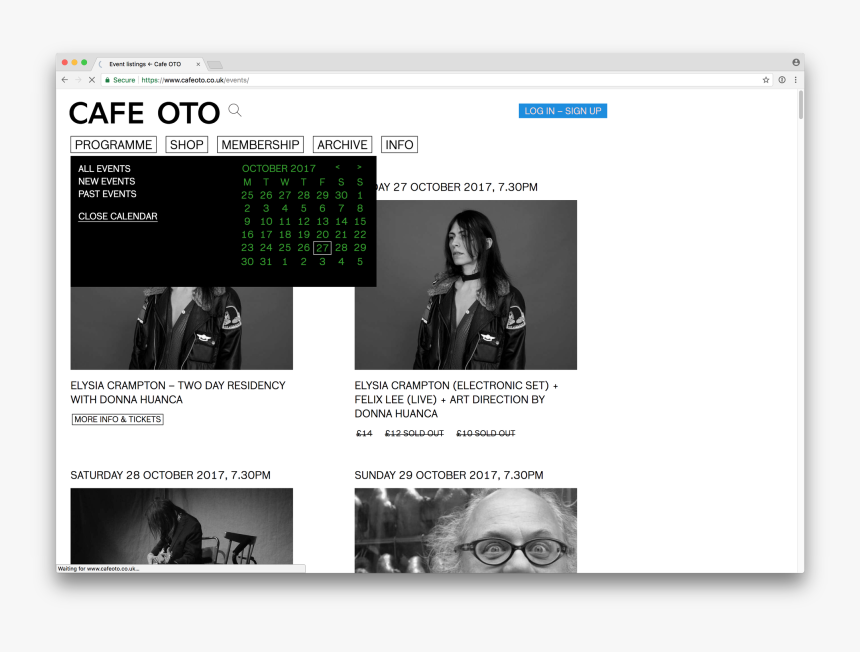Open a new browser tab
Screen dimensions: 860x652
(215, 65)
